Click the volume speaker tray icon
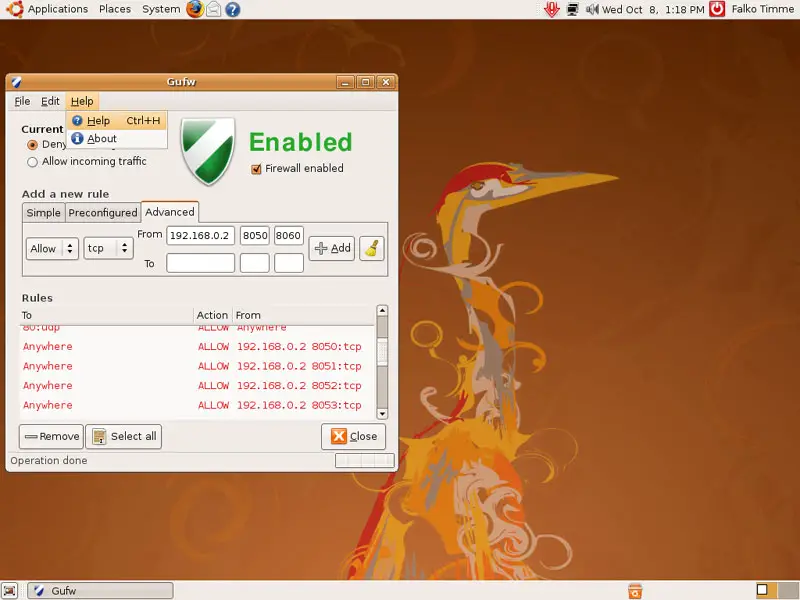Viewport: 800px width, 600px height. [x=592, y=9]
